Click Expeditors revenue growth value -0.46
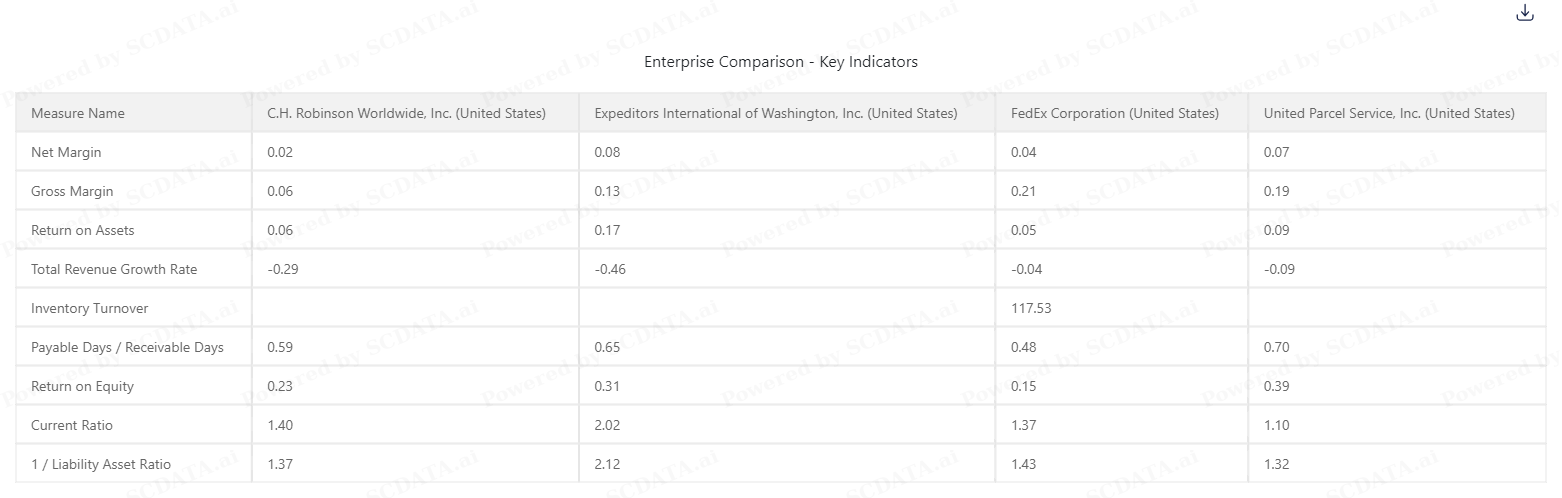The height and width of the screenshot is (498, 1562). click(607, 269)
